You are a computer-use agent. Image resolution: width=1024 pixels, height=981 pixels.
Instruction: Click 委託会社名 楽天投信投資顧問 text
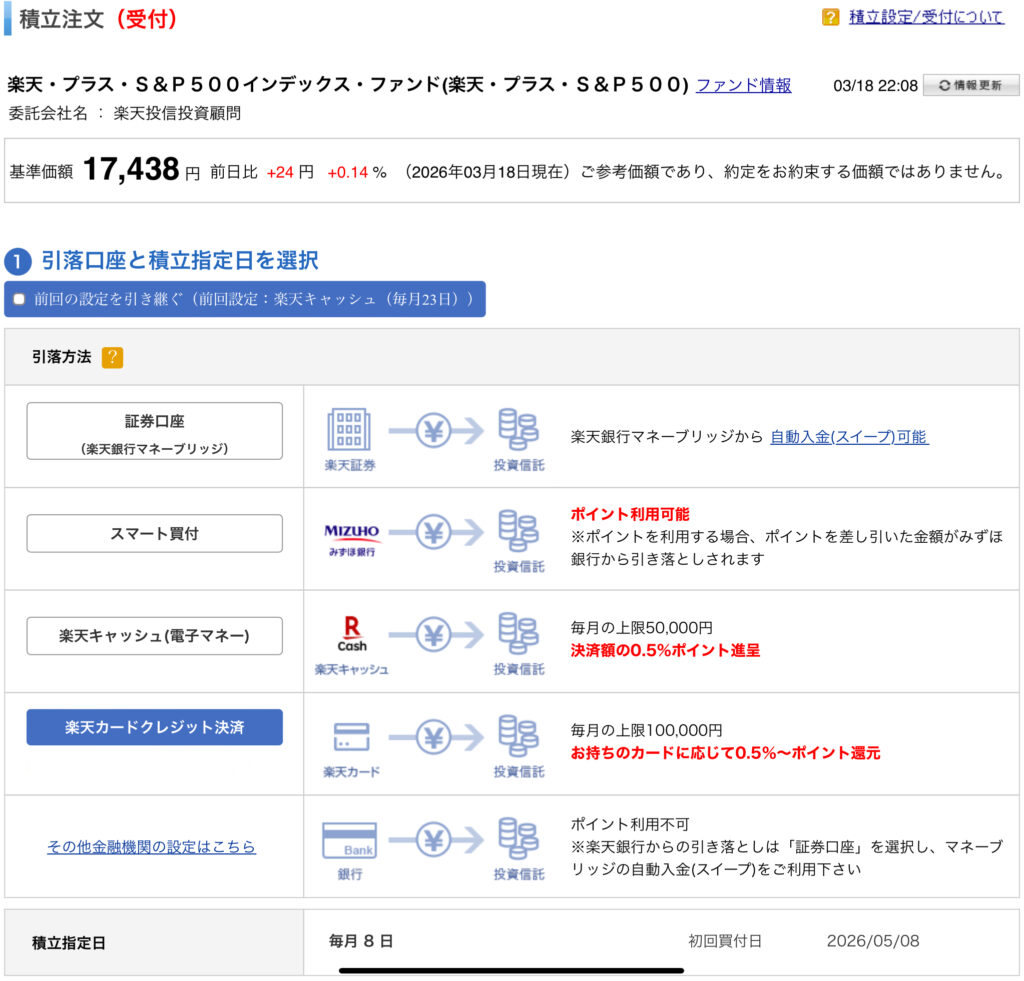click(x=125, y=113)
